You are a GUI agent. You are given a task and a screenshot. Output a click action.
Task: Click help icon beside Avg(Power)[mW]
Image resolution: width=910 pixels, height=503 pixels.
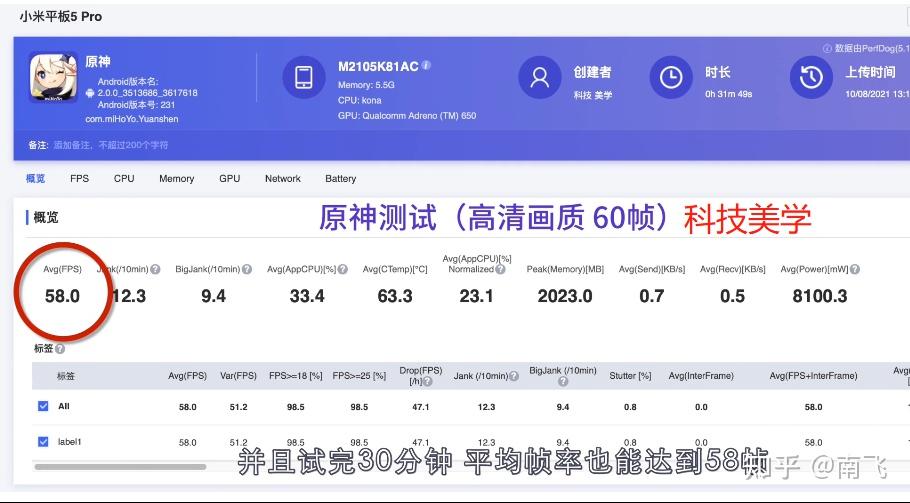click(x=855, y=269)
